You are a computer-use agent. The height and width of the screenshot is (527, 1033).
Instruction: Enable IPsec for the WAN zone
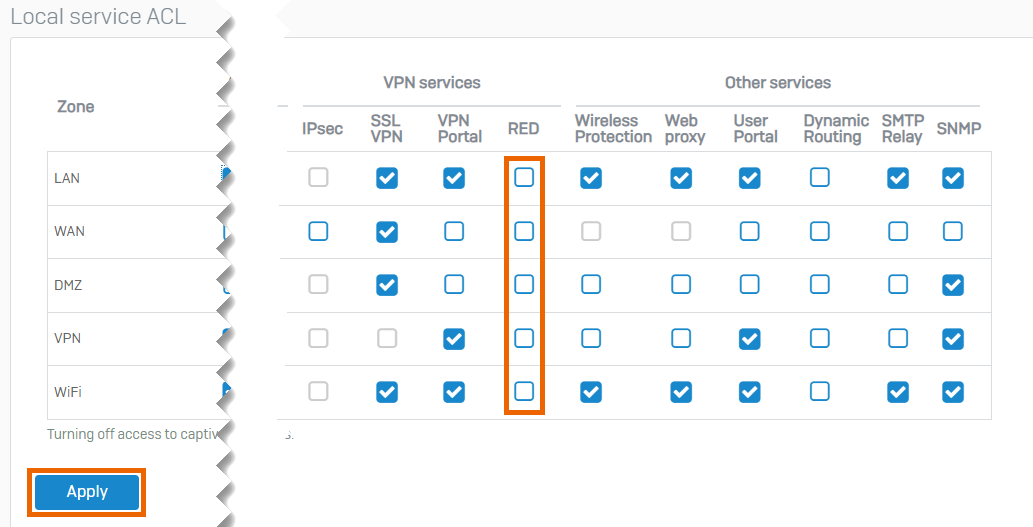pos(318,232)
